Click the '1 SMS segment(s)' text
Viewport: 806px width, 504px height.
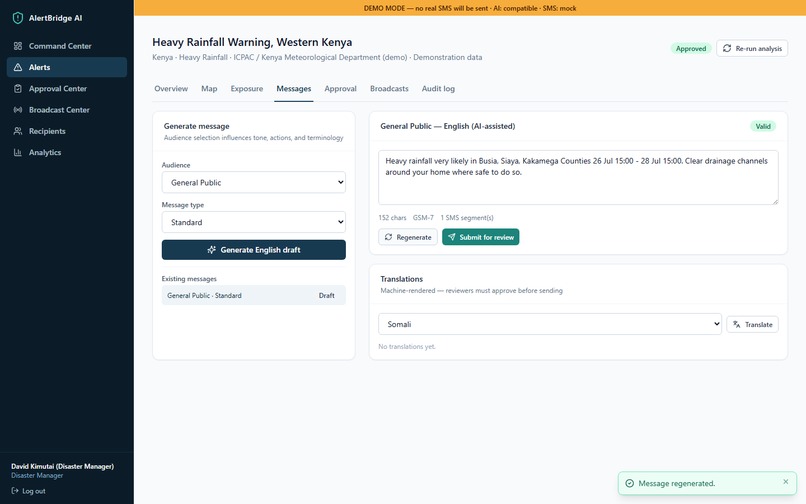[x=467, y=218]
